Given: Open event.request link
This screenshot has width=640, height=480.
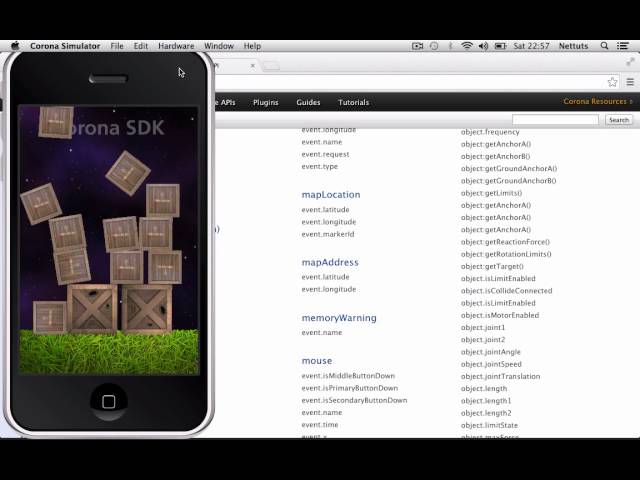Looking at the screenshot, I should 325,154.
